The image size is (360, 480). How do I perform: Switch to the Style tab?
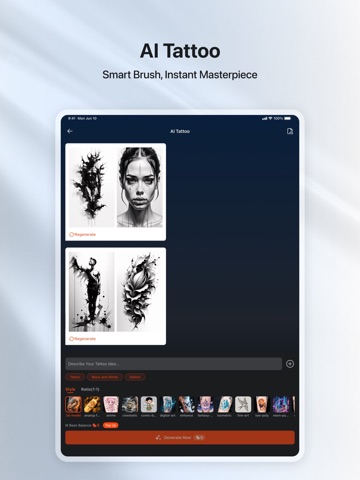(70, 389)
